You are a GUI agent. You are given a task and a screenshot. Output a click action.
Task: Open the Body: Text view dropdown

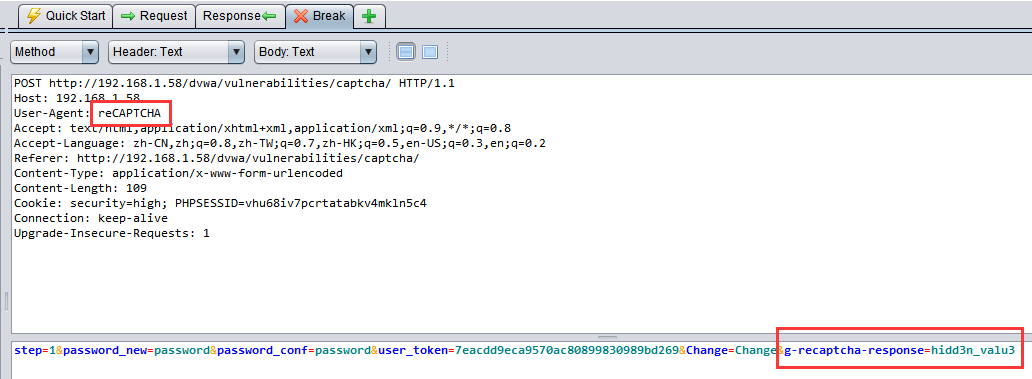point(315,52)
